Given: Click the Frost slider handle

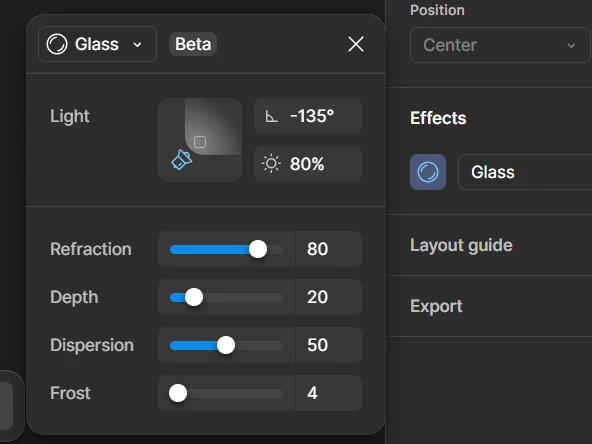Looking at the screenshot, I should click(178, 393).
